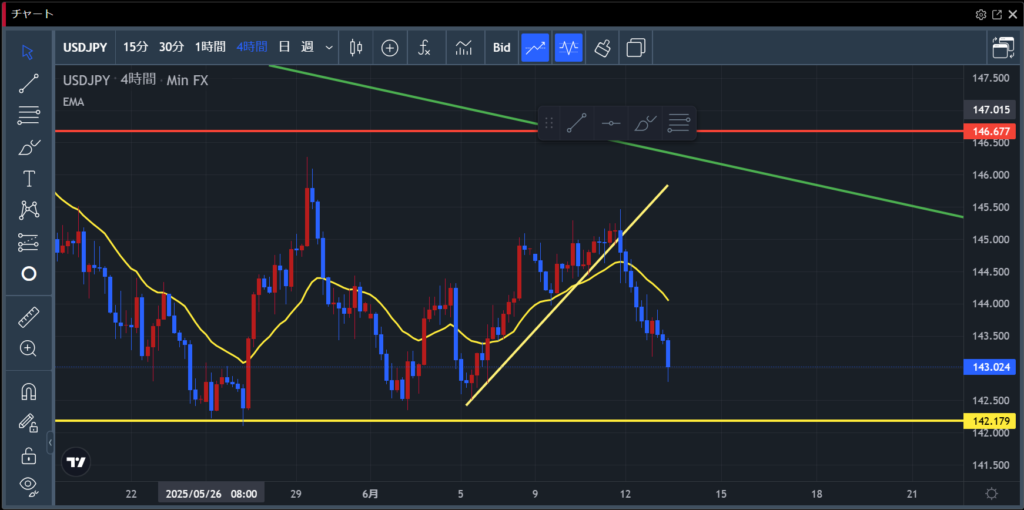Open chart panel settings gear
The width and height of the screenshot is (1024, 510).
click(980, 14)
